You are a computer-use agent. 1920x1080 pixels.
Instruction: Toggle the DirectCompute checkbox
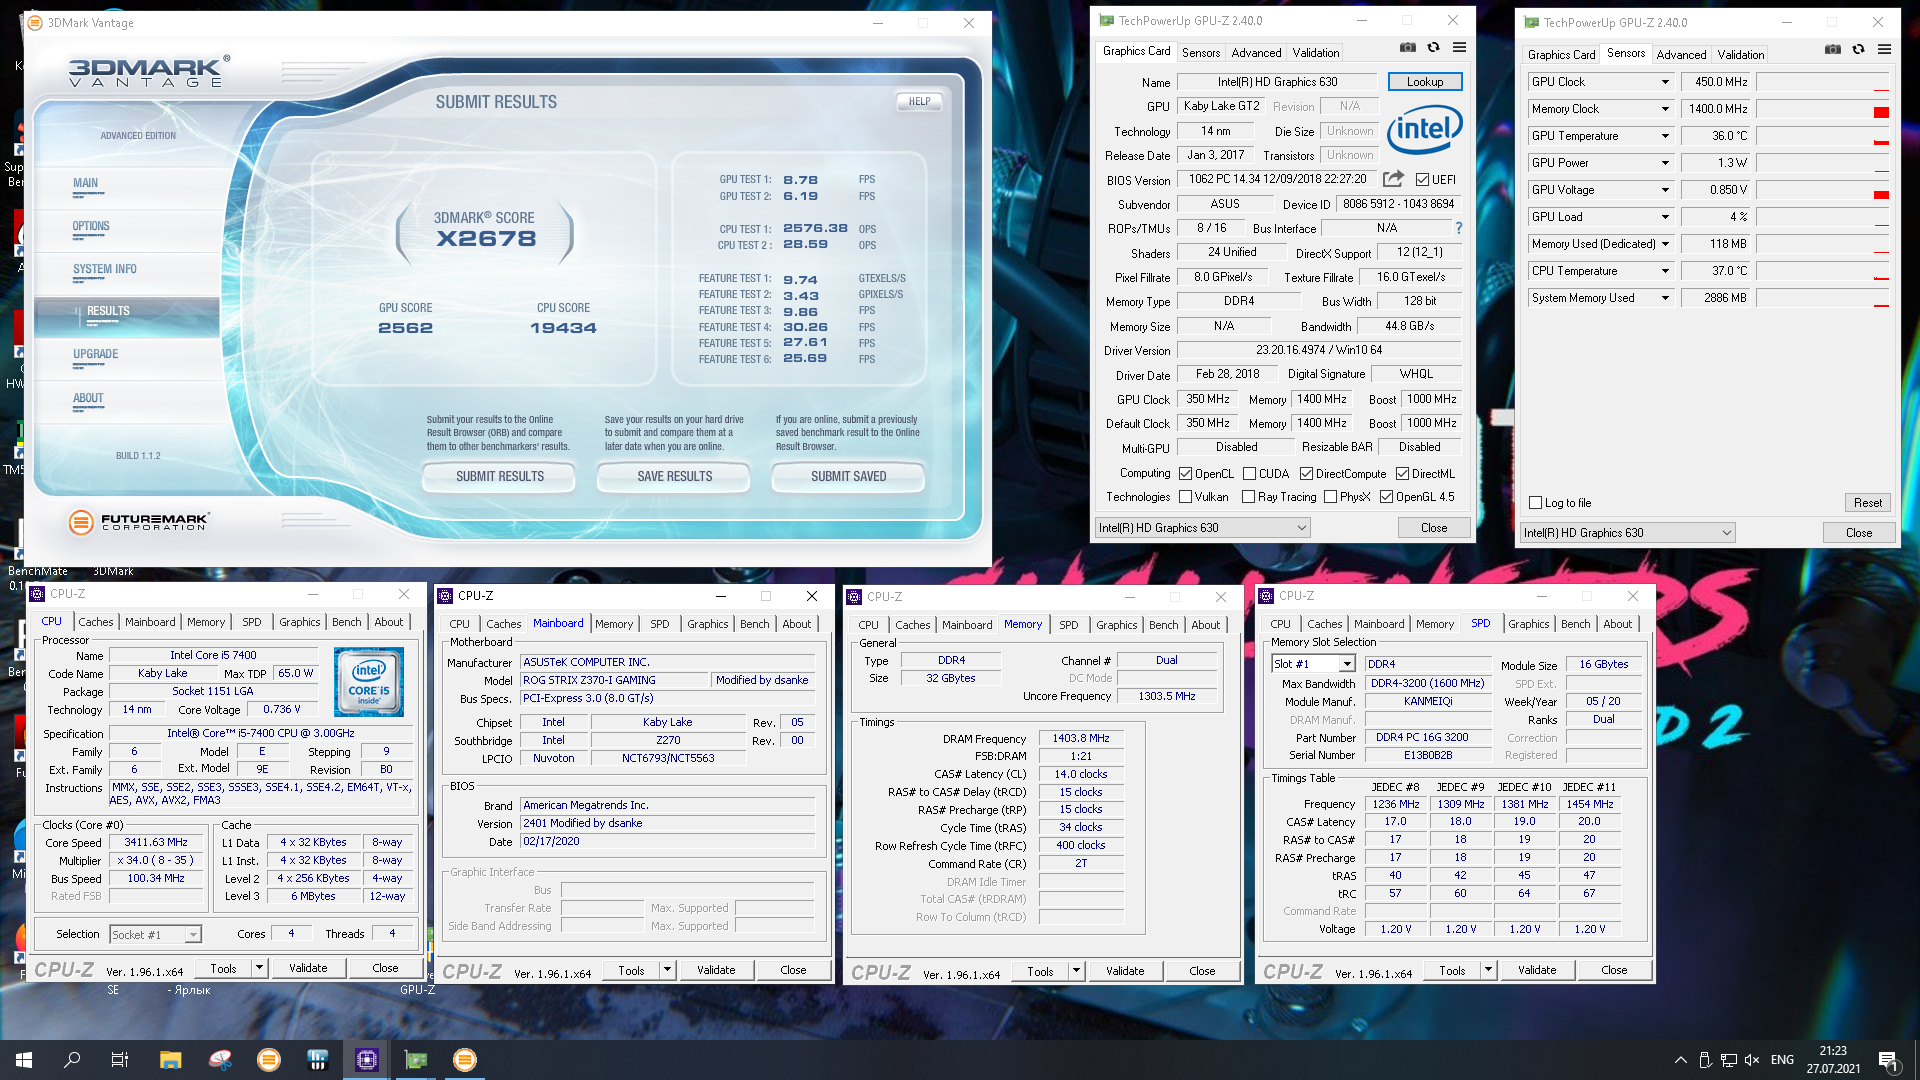point(1306,474)
